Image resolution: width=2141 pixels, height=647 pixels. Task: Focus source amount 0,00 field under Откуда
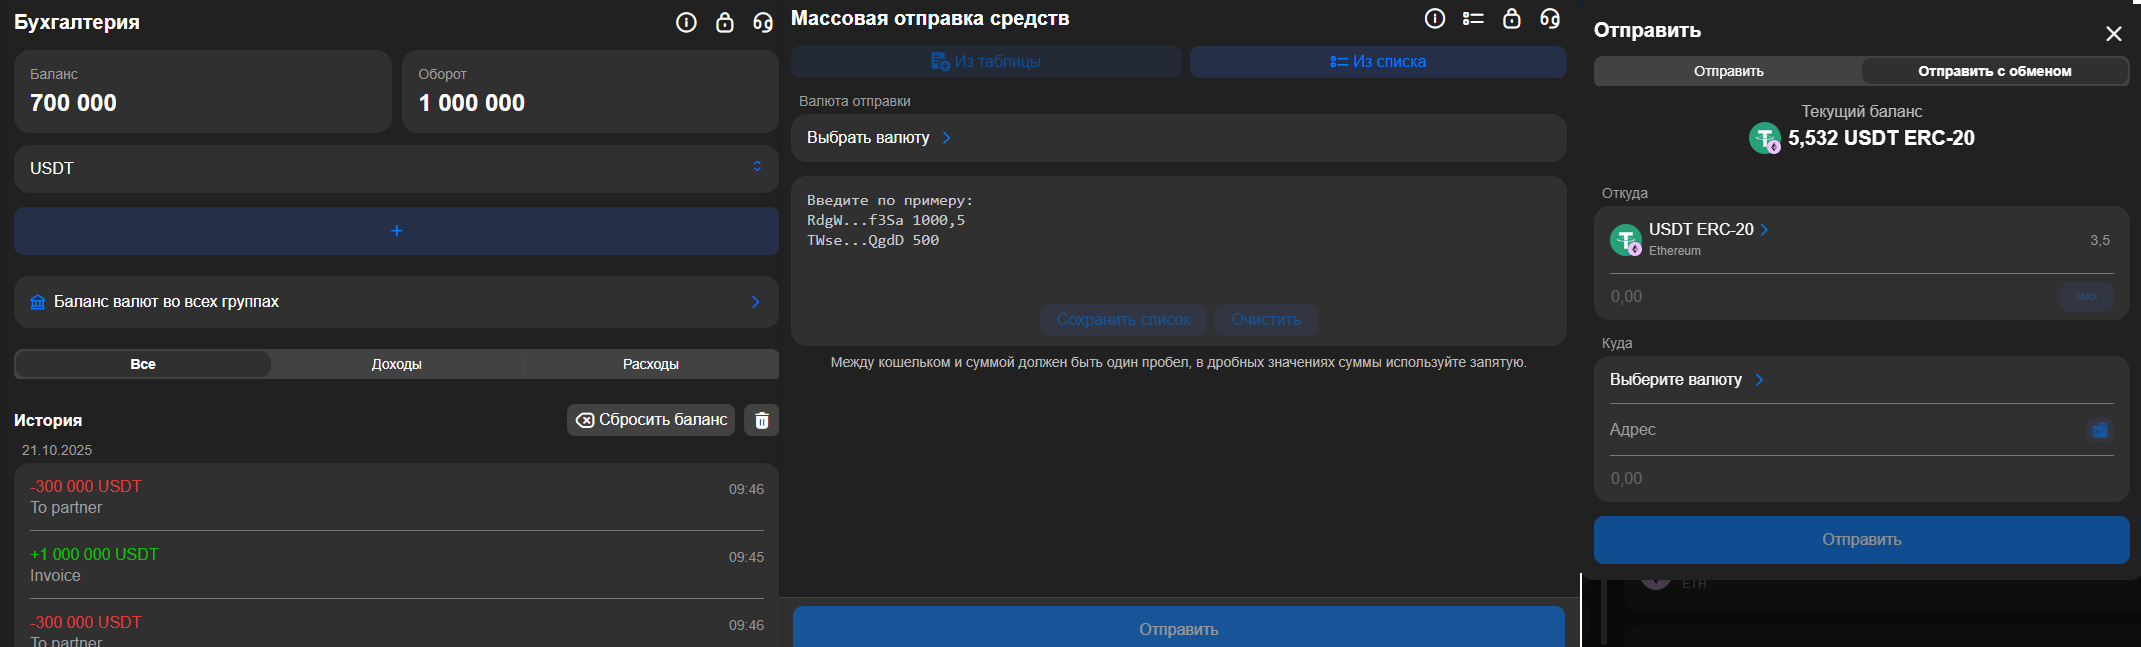pyautogui.click(x=1830, y=297)
